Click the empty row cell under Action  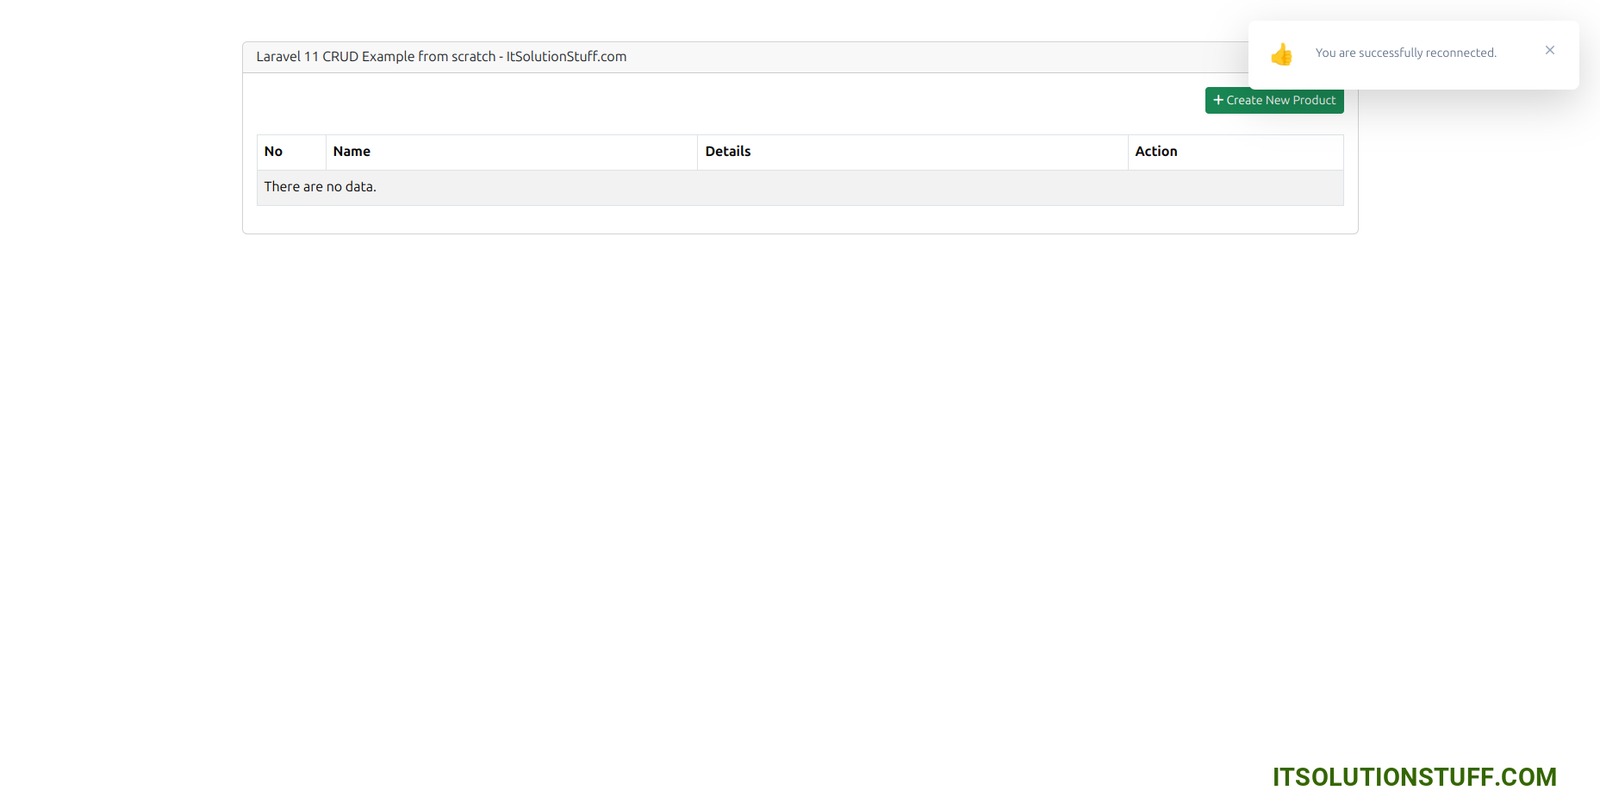coord(1235,188)
